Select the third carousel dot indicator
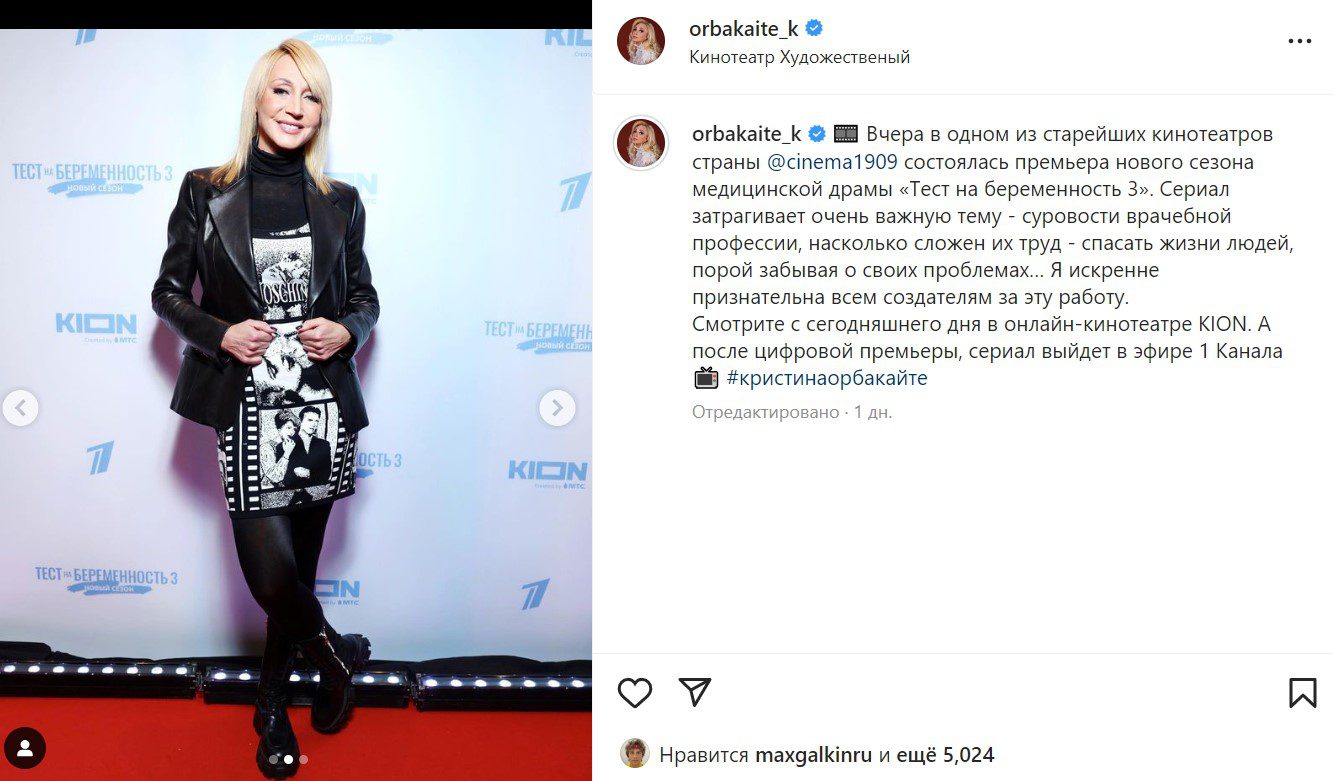Viewport: 1333px width, 781px height. coord(302,760)
